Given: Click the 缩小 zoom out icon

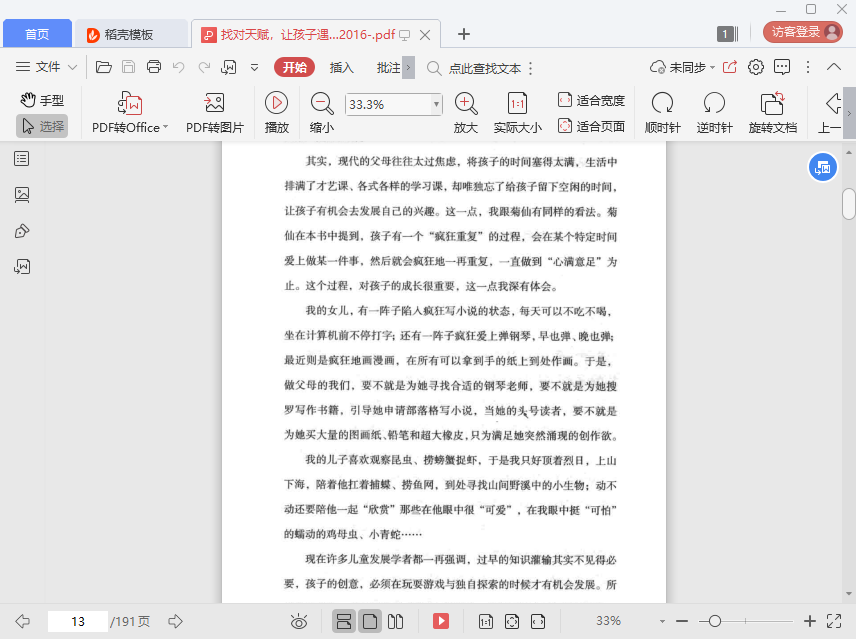Looking at the screenshot, I should click(322, 112).
